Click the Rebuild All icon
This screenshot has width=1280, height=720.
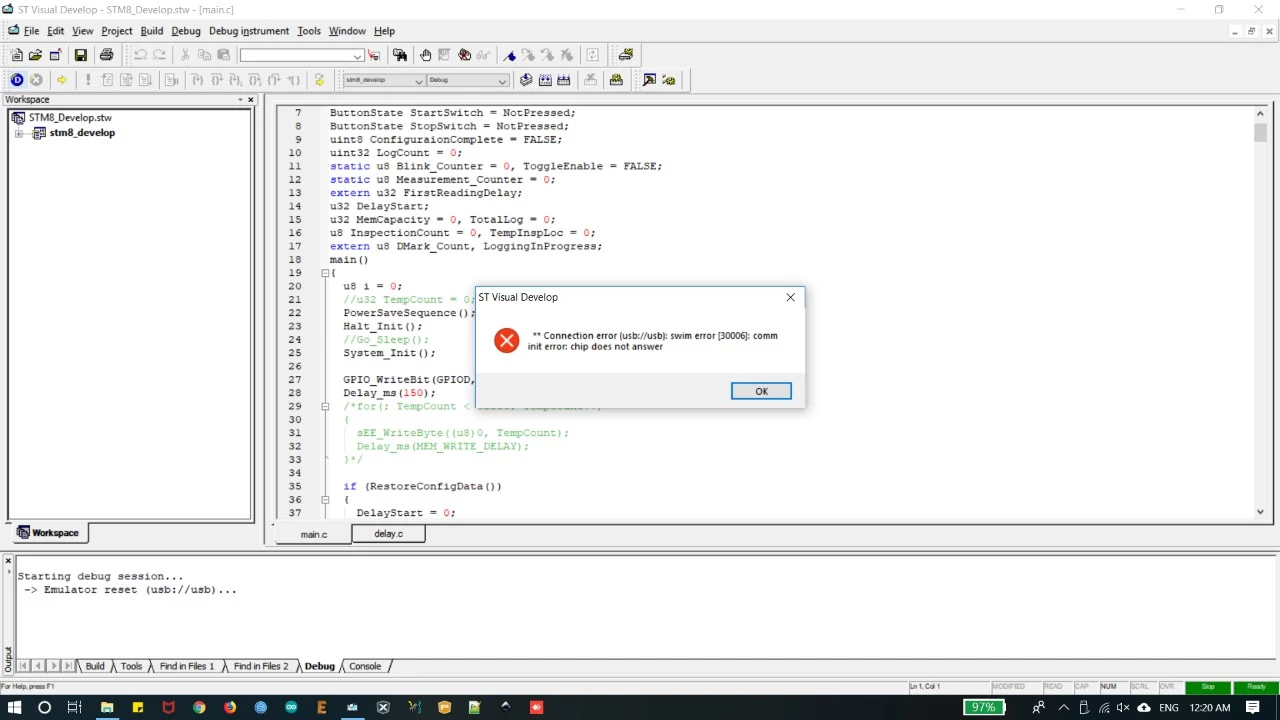tap(564, 80)
